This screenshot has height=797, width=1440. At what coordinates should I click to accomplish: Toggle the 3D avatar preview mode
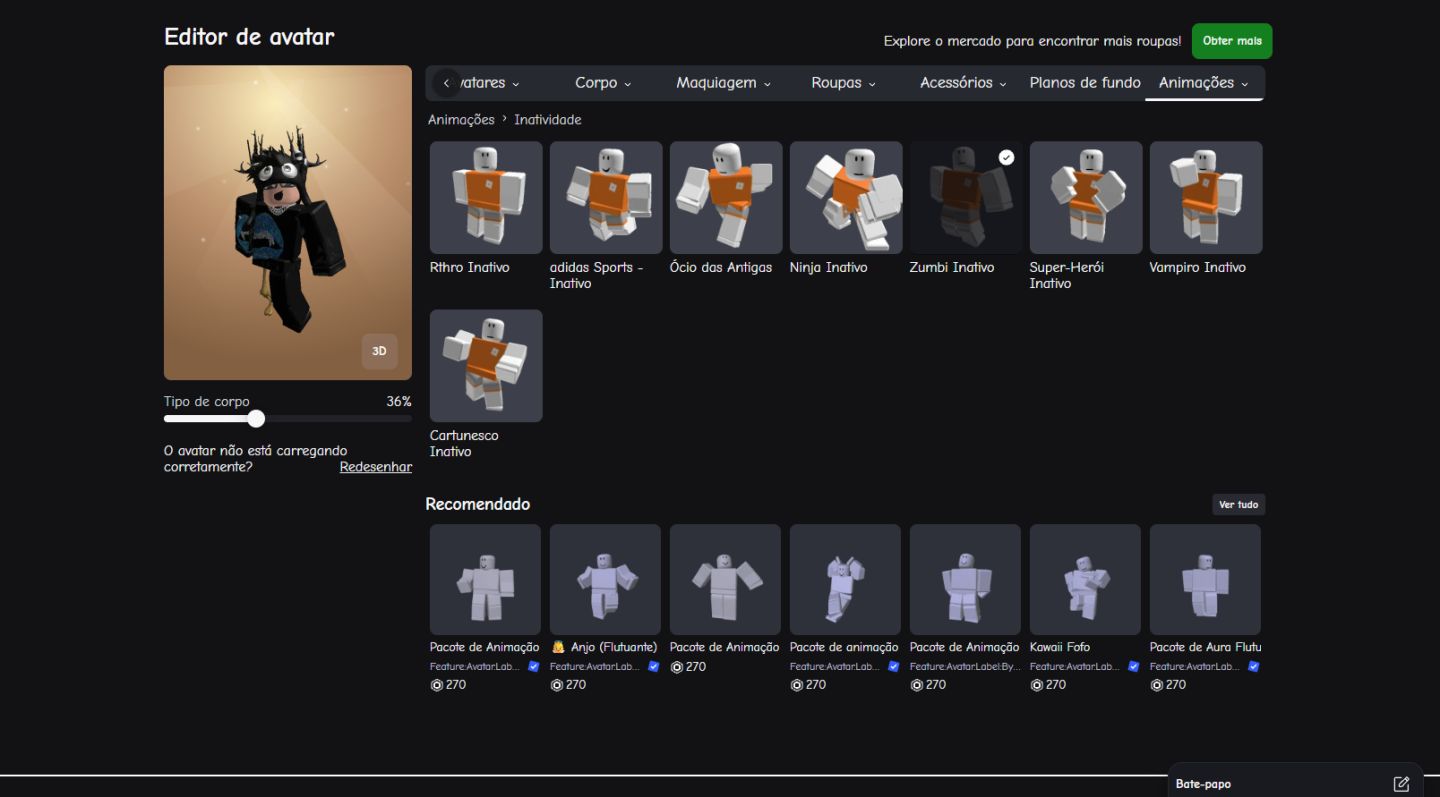[x=379, y=351]
